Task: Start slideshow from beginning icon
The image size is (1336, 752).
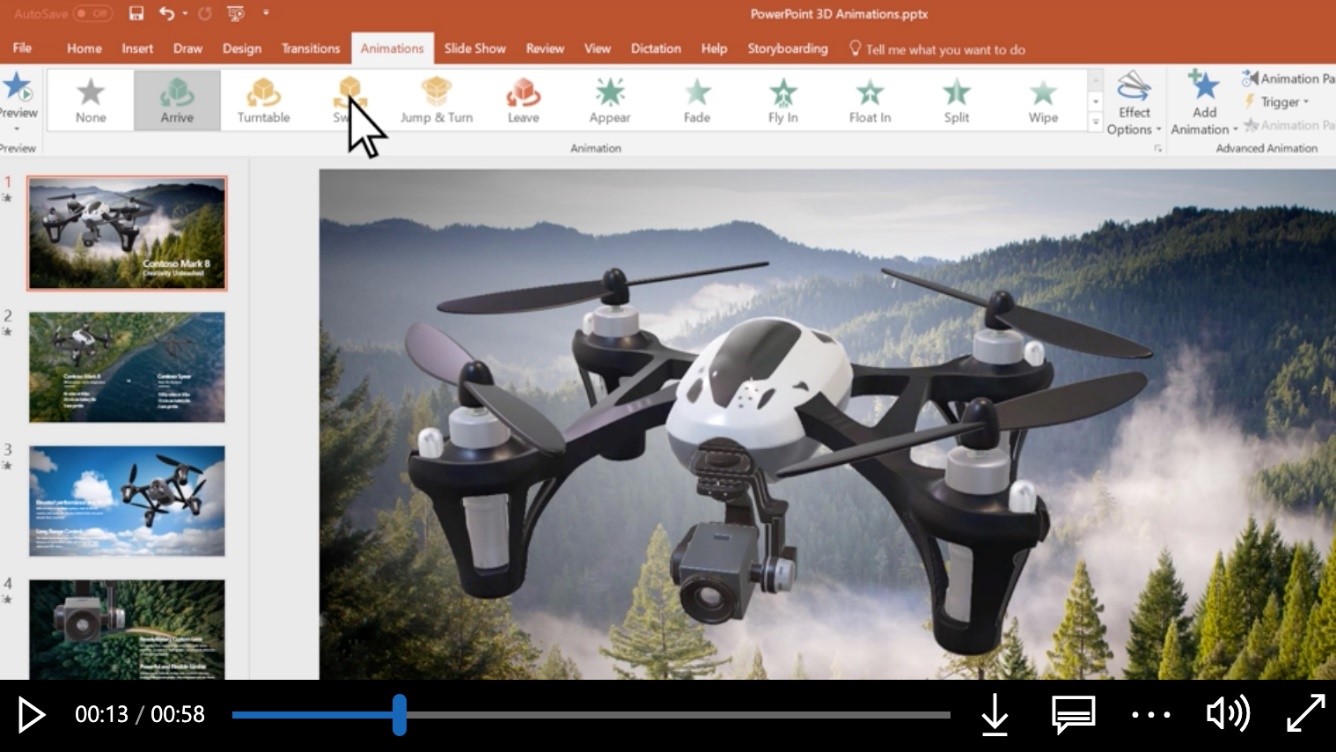Action: [x=236, y=14]
